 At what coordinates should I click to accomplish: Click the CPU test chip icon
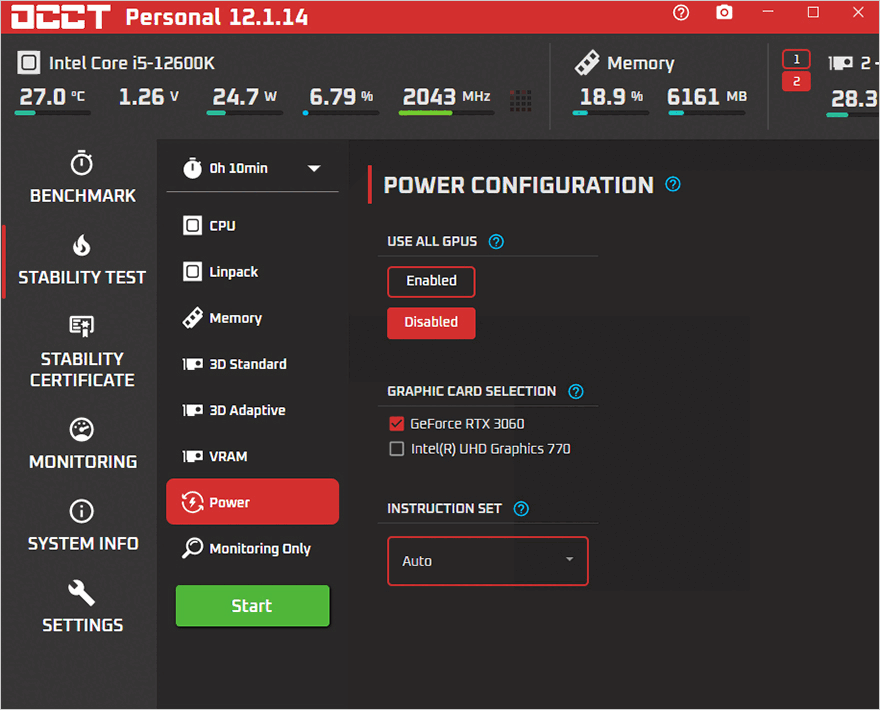pos(192,226)
